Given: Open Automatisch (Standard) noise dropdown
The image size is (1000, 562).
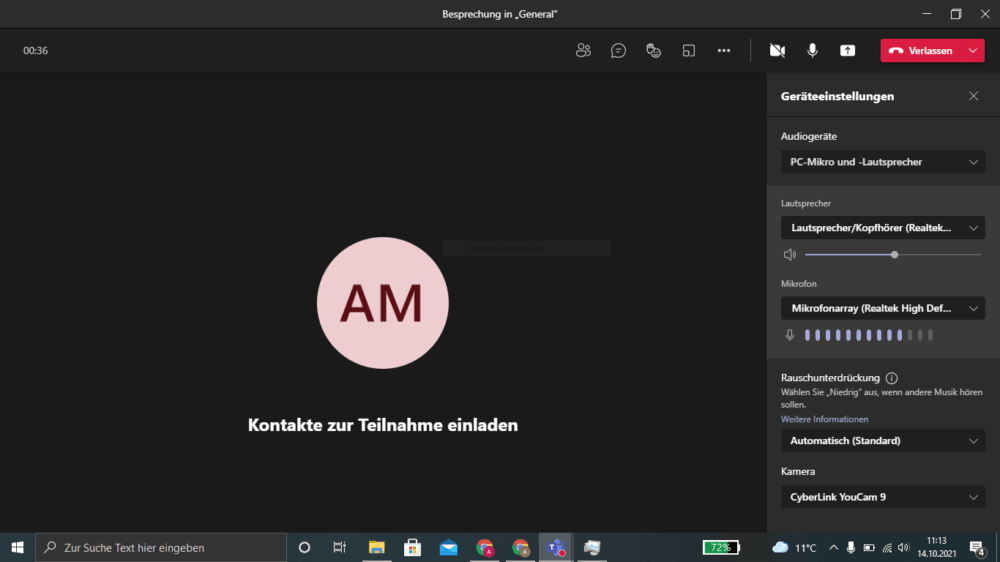Looking at the screenshot, I should pyautogui.click(x=883, y=441).
